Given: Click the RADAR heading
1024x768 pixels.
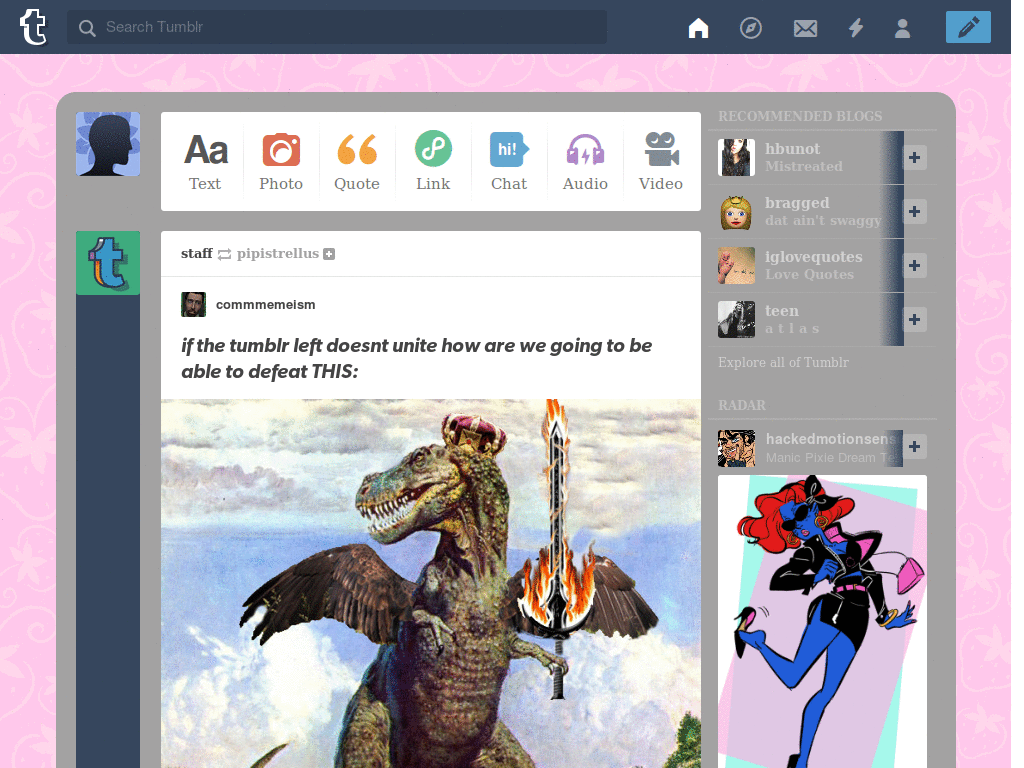Looking at the screenshot, I should point(741,406).
